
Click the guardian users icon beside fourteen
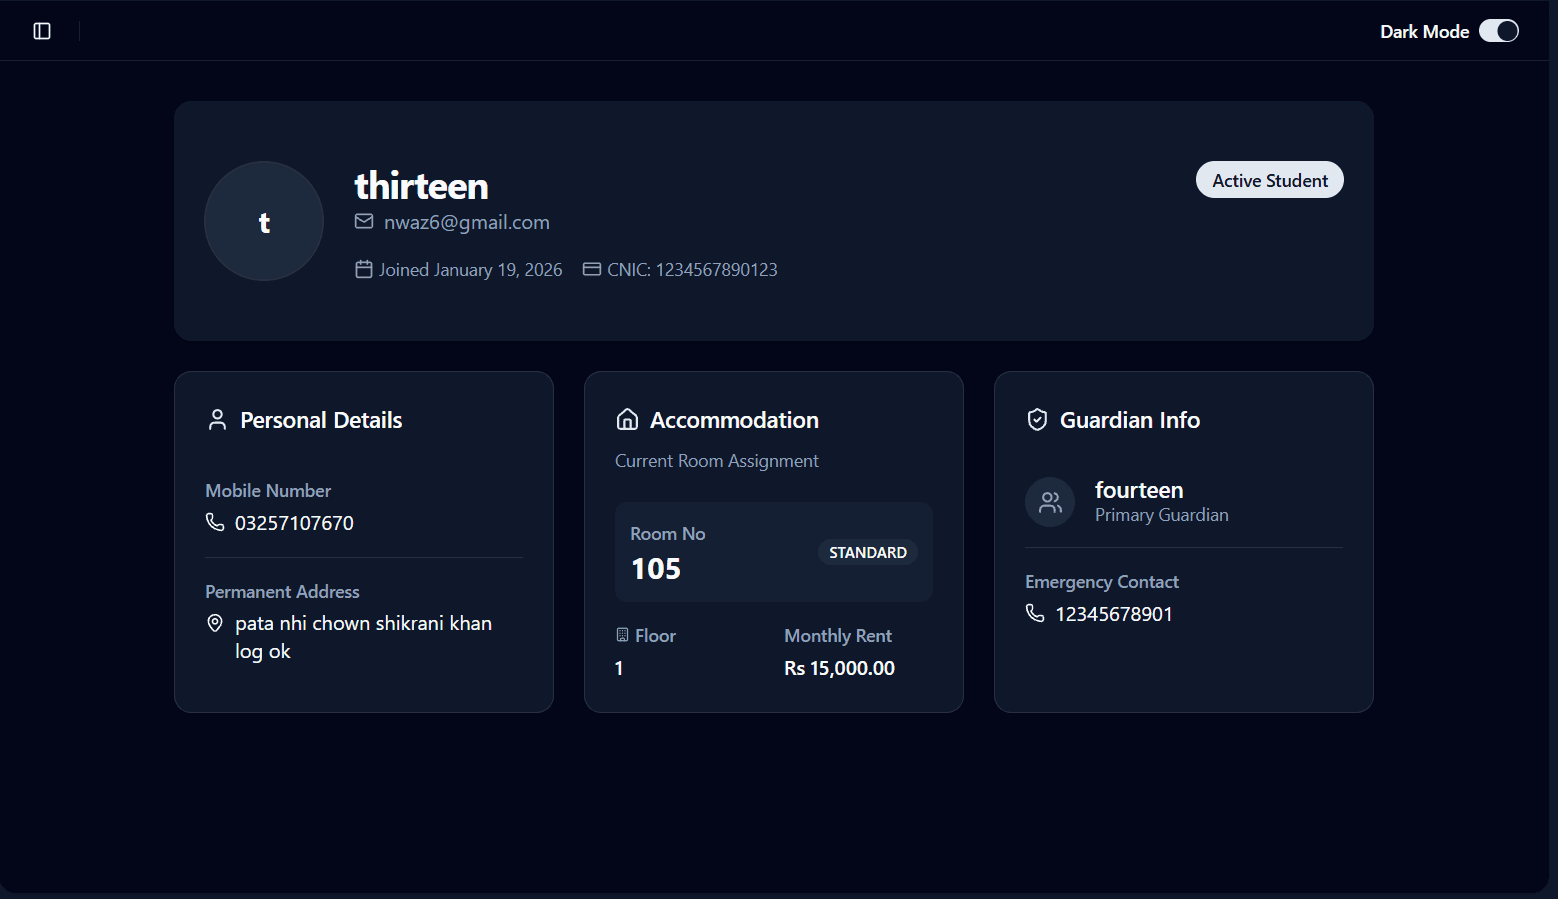coord(1050,502)
